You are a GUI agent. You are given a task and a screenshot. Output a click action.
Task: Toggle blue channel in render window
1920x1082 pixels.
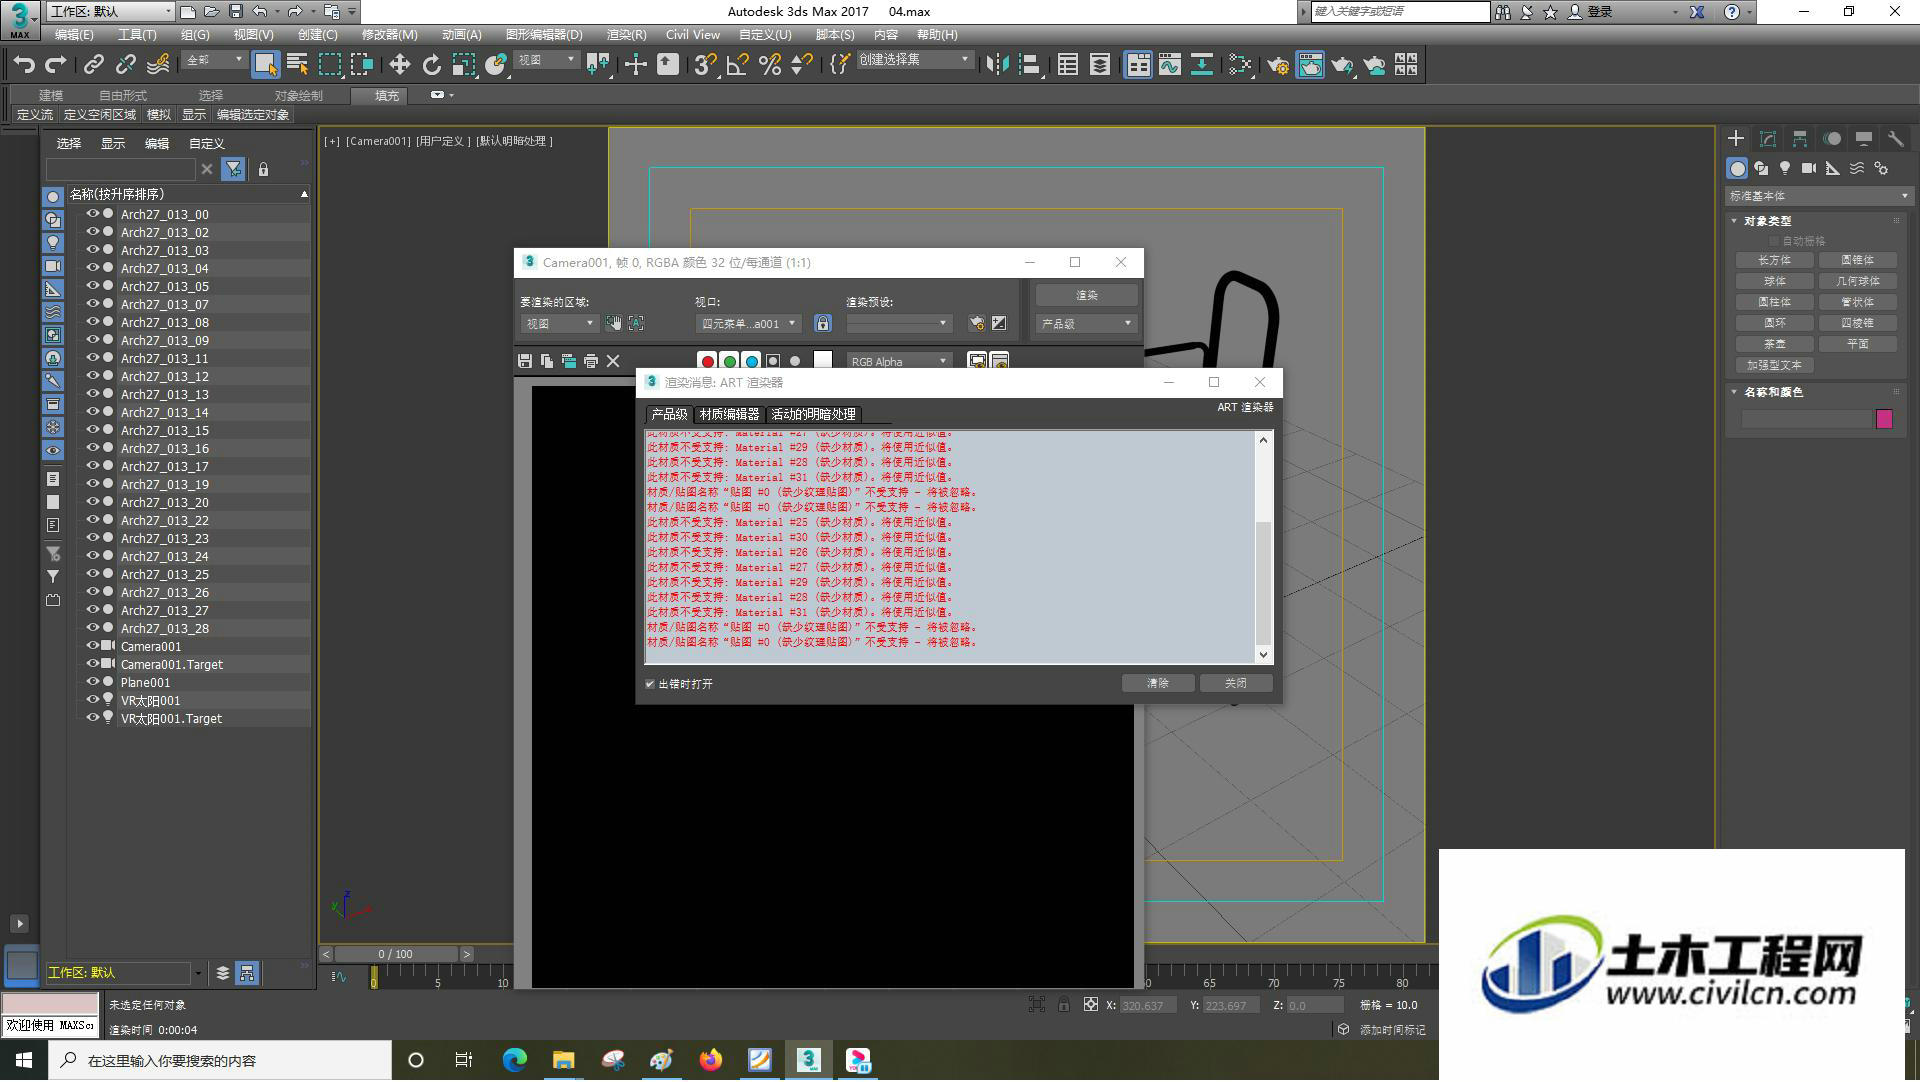751,362
